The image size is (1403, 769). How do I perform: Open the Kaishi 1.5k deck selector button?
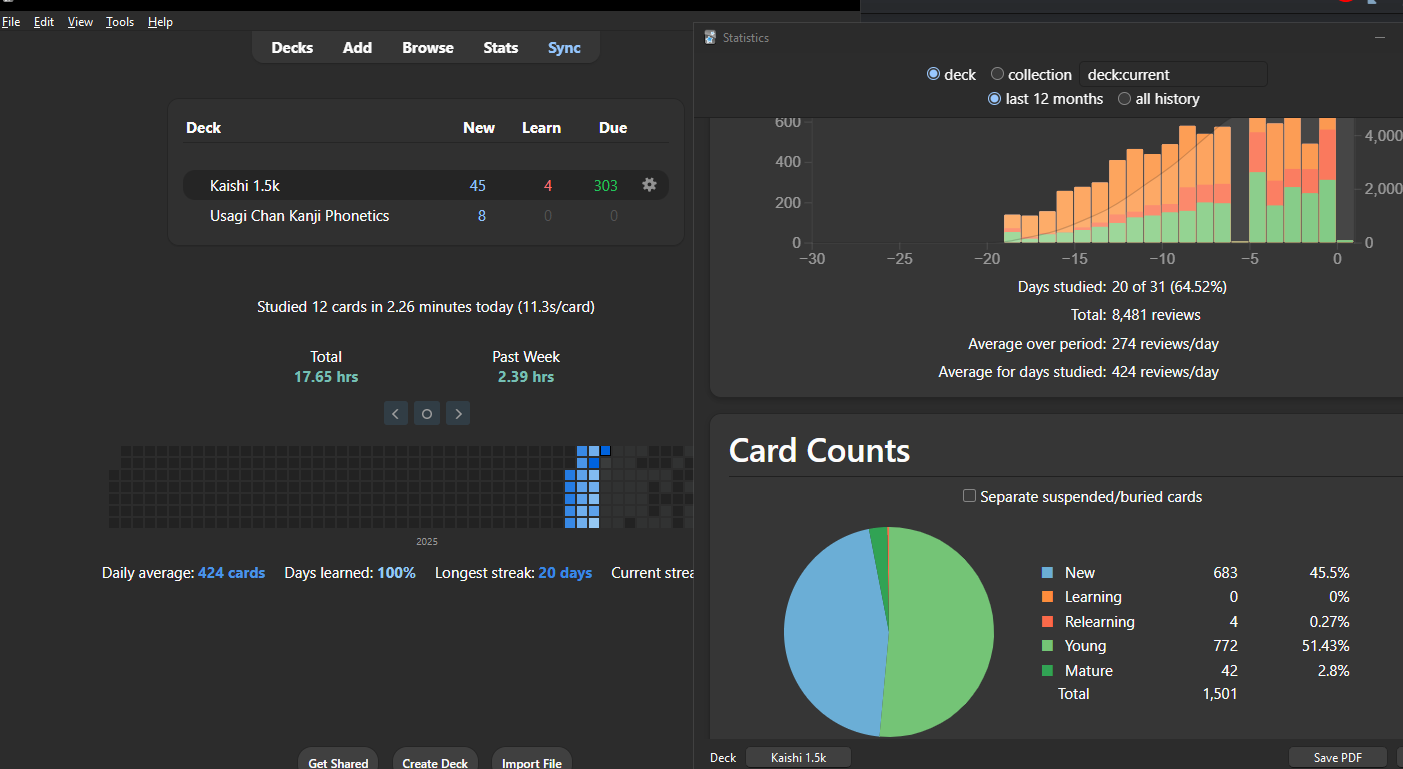coord(799,758)
